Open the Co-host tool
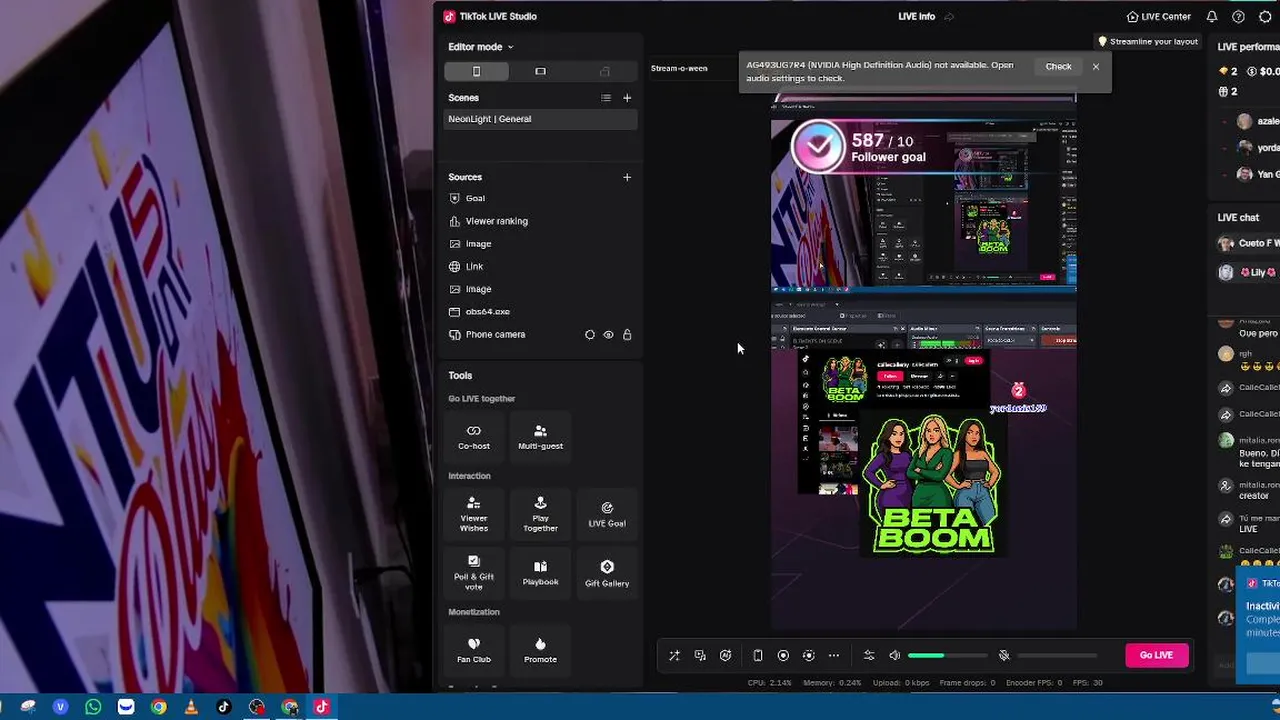The image size is (1280, 720). pos(474,437)
